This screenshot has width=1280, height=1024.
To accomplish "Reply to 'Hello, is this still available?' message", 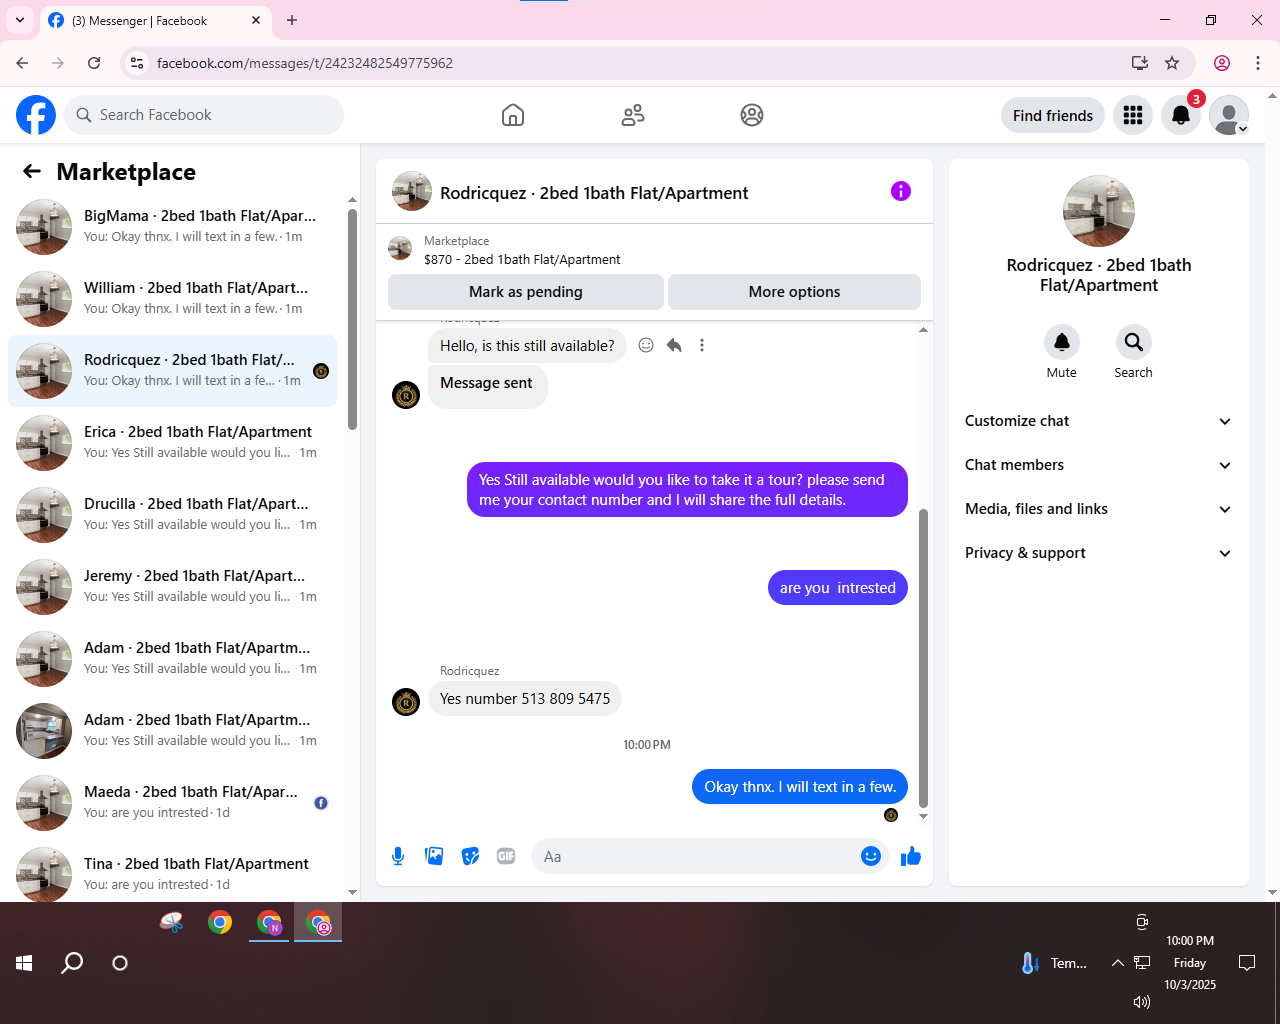I will tap(674, 345).
